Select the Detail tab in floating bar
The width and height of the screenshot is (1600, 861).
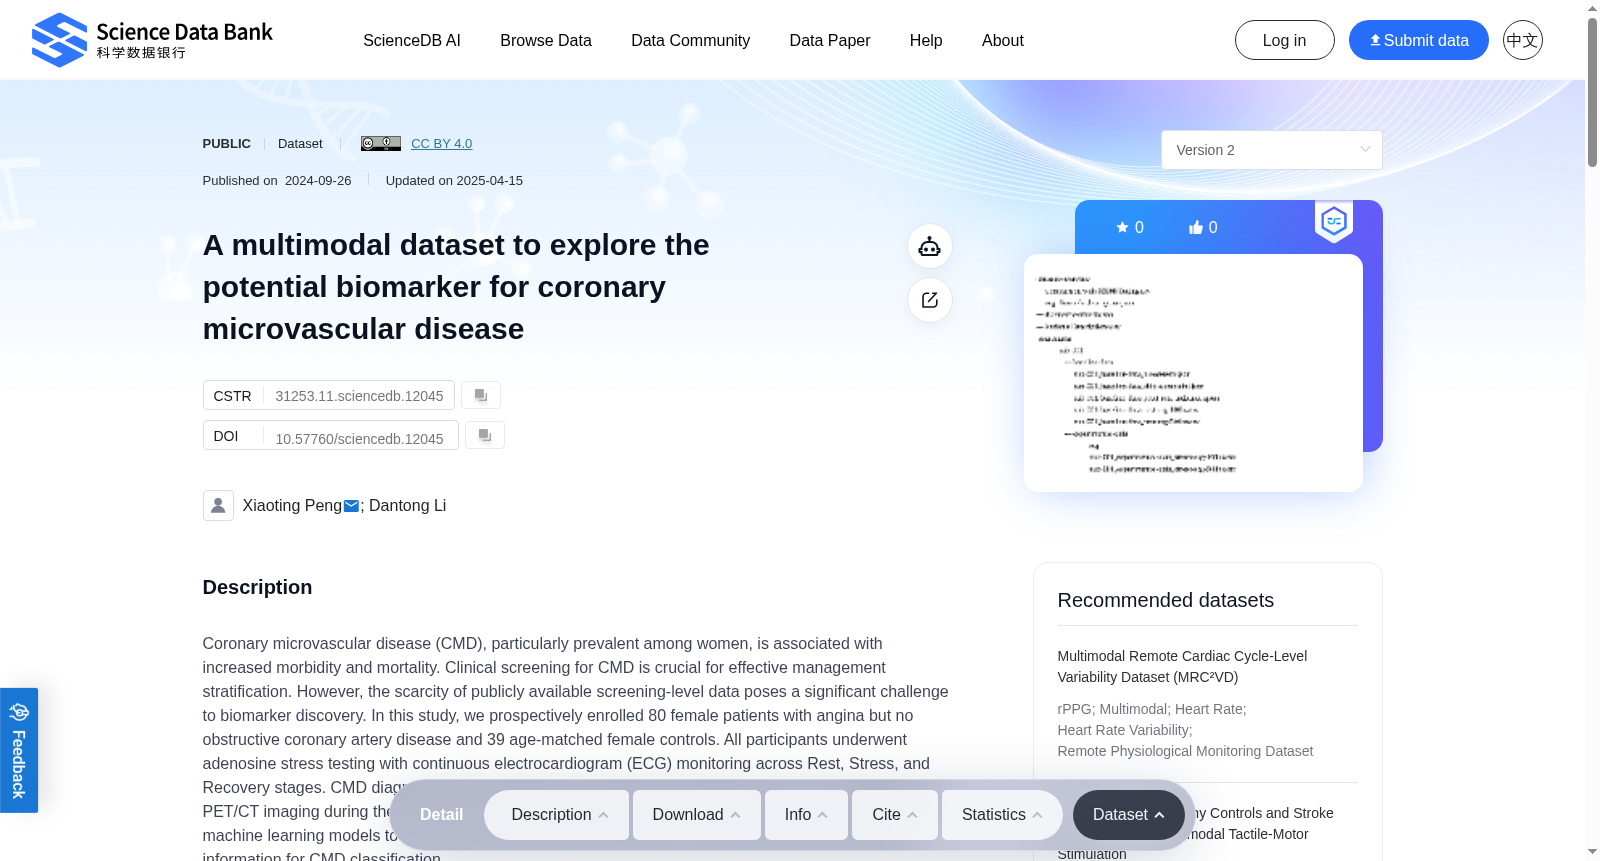point(441,815)
